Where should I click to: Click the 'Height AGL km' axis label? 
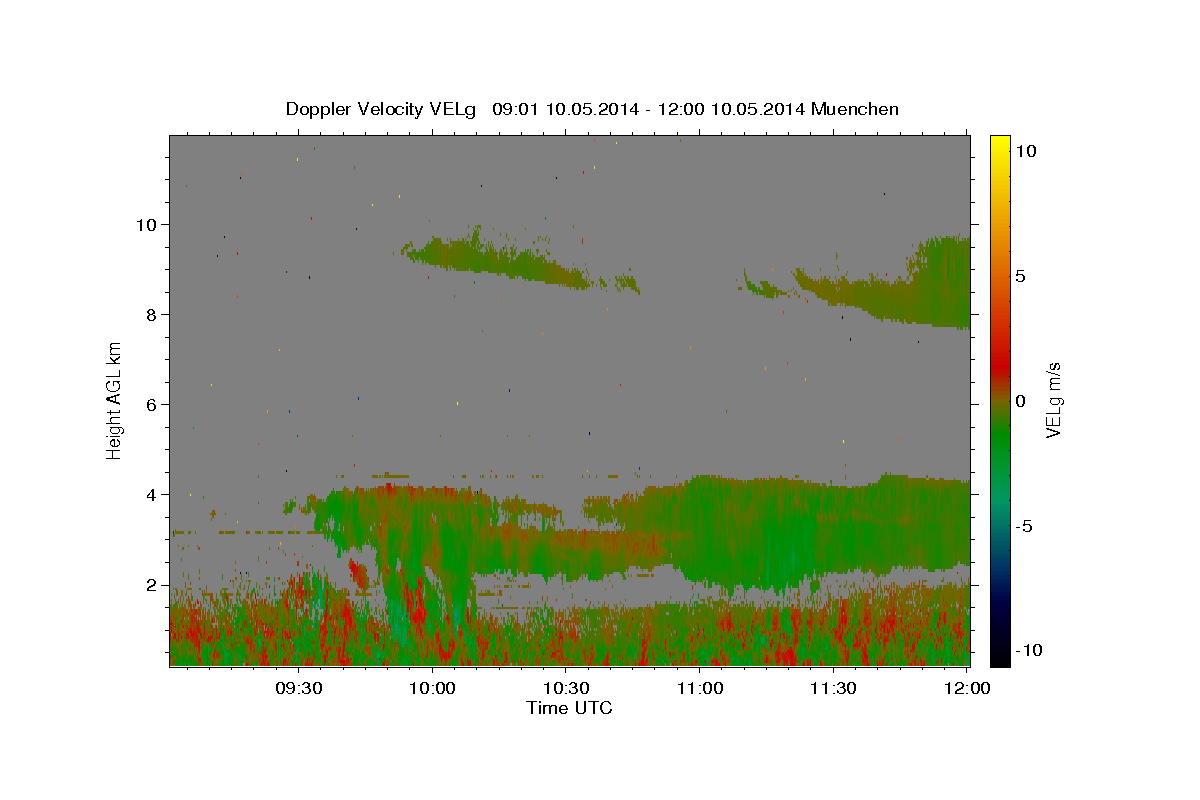pos(115,400)
